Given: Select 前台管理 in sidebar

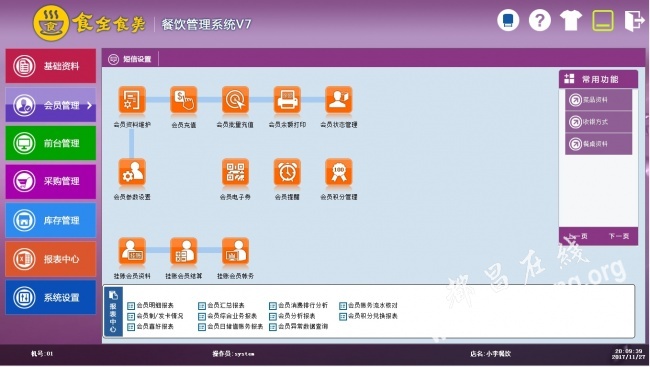Looking at the screenshot, I should [x=51, y=143].
